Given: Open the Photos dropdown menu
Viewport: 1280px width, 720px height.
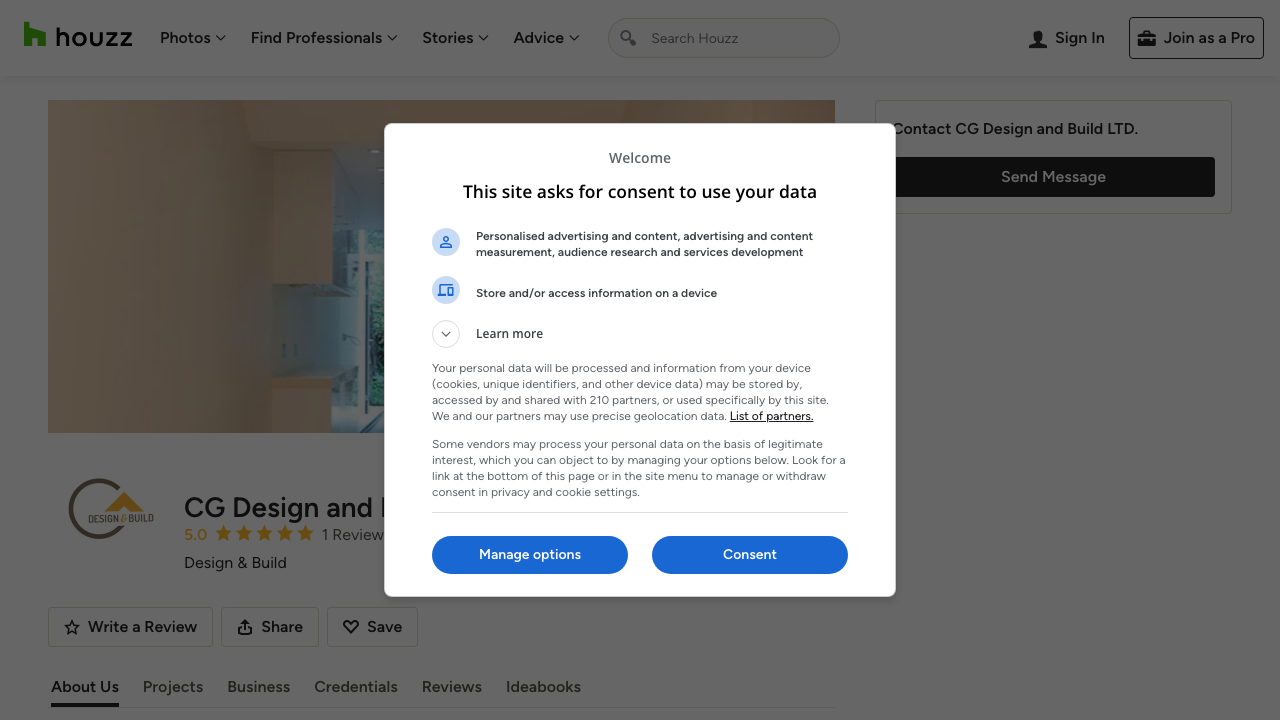Looking at the screenshot, I should click(193, 38).
